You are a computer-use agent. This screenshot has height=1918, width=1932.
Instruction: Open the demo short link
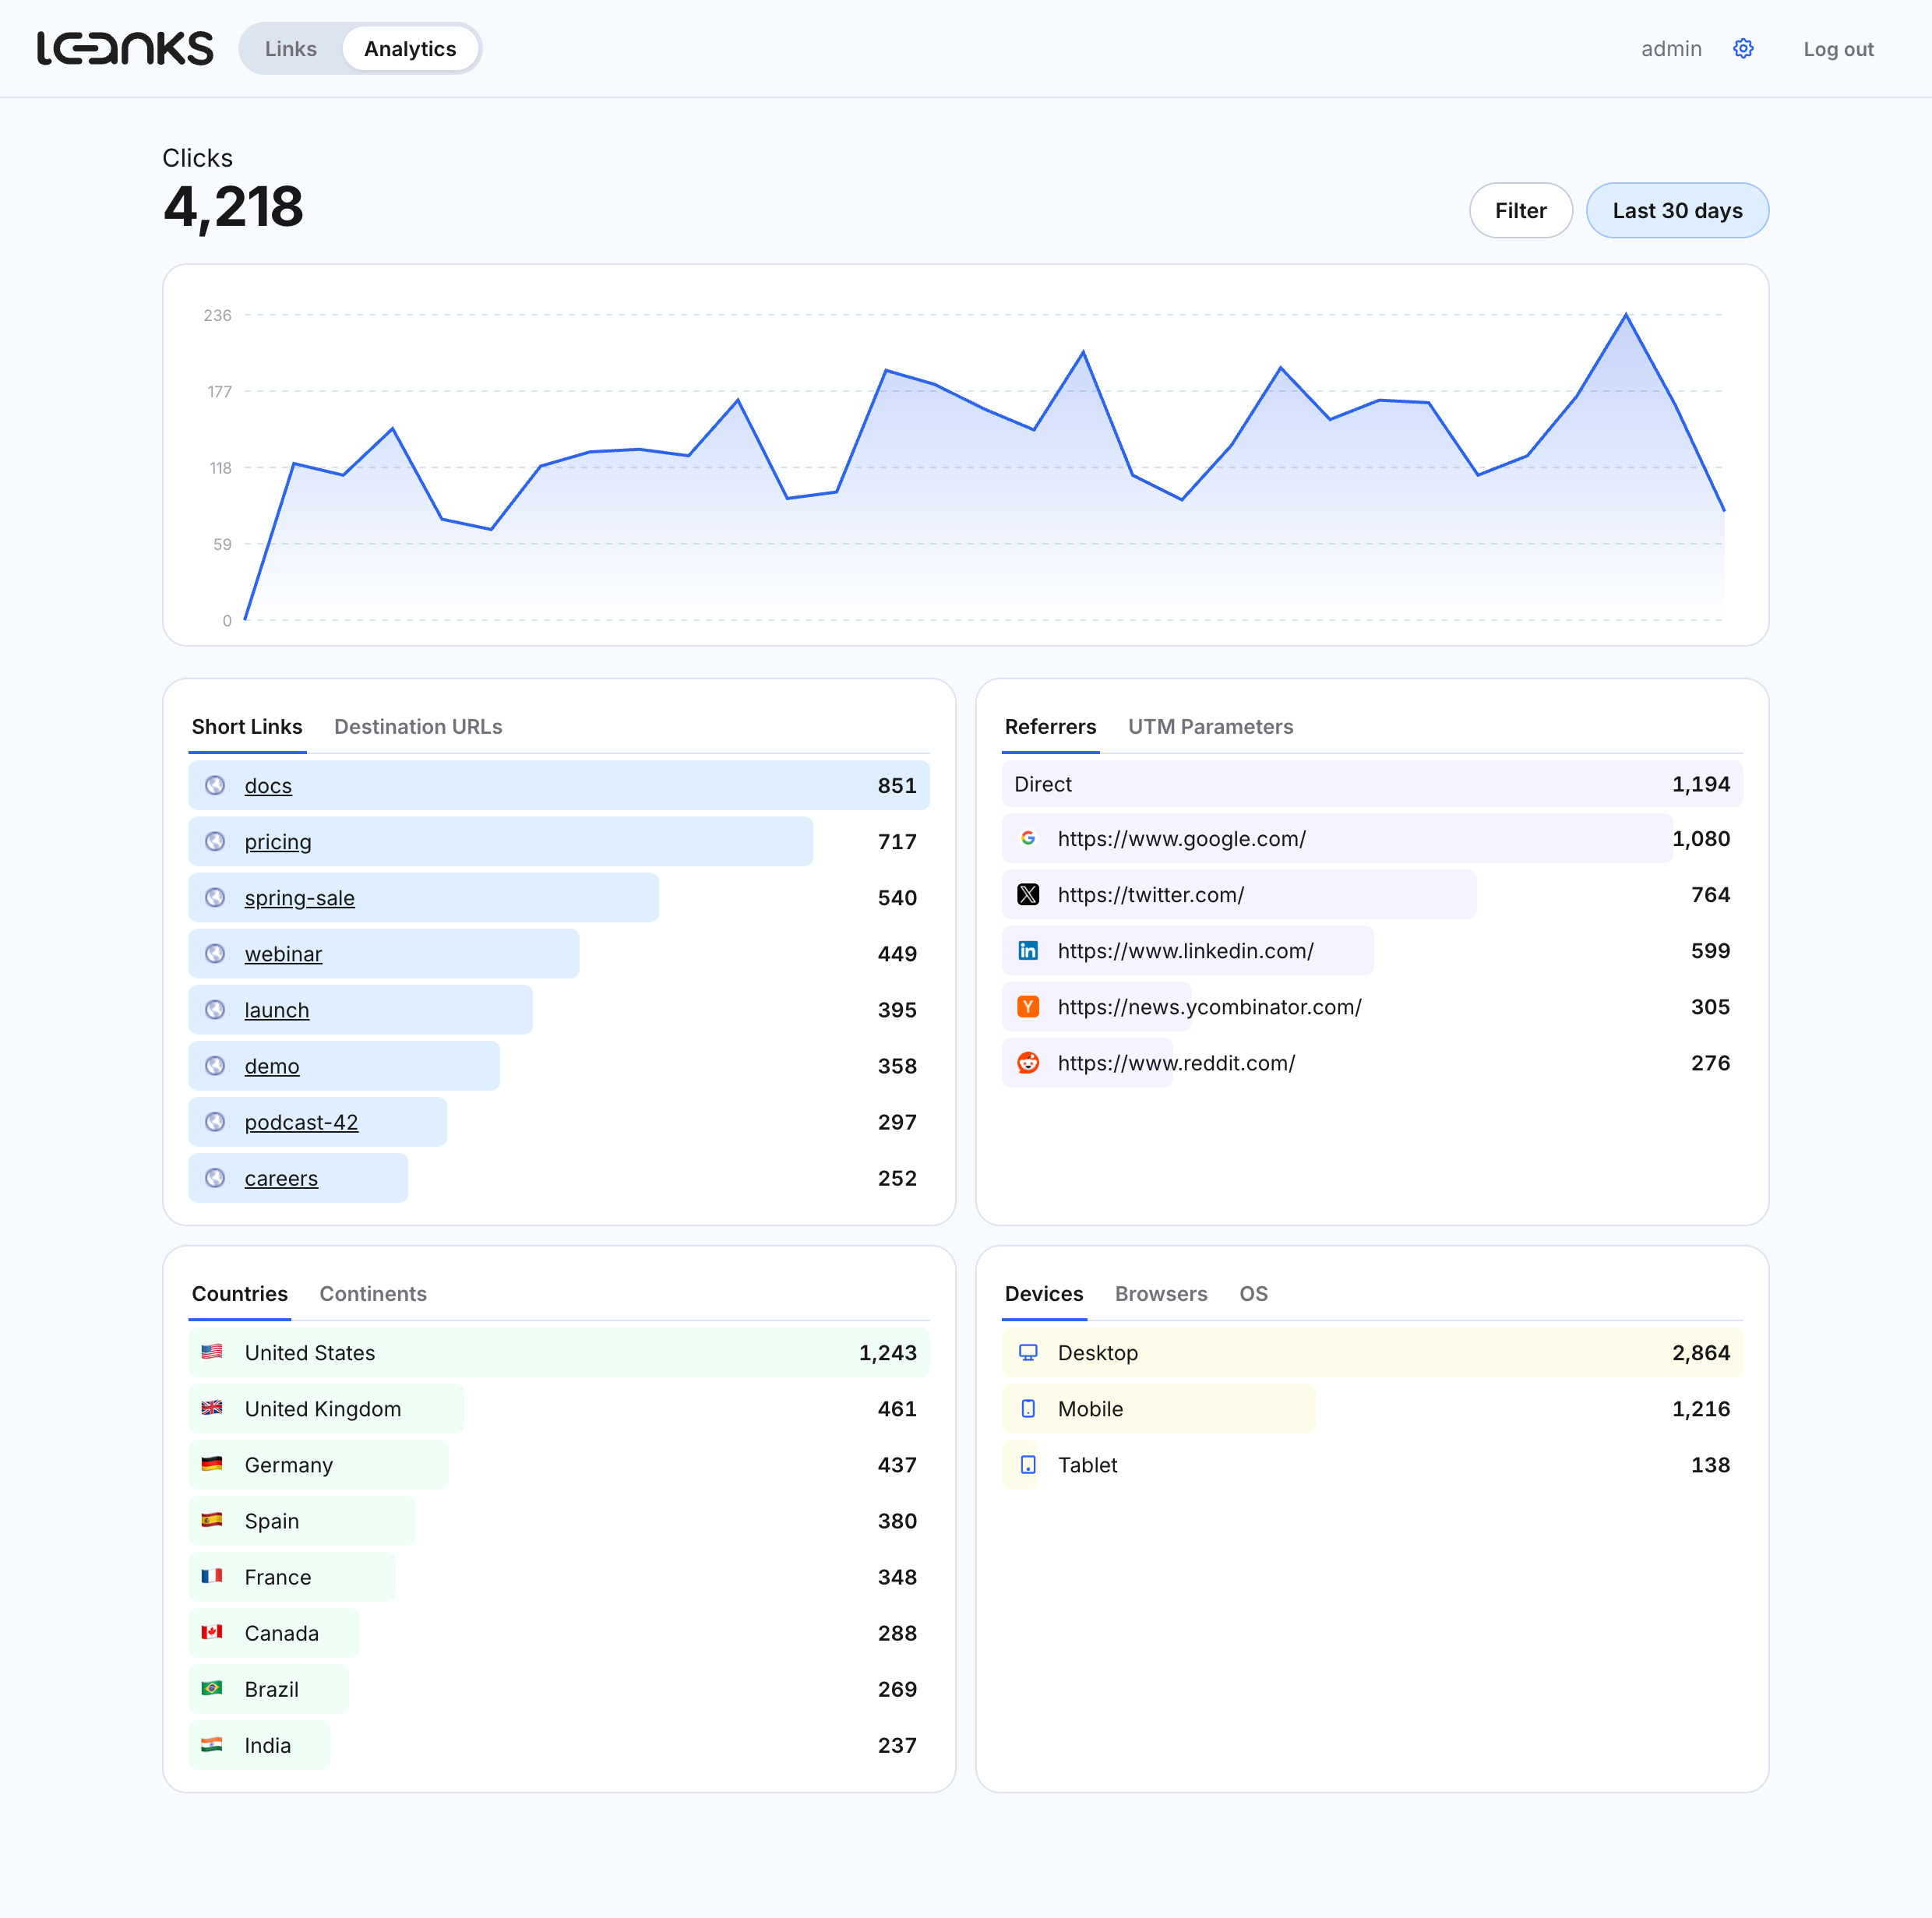click(x=272, y=1066)
